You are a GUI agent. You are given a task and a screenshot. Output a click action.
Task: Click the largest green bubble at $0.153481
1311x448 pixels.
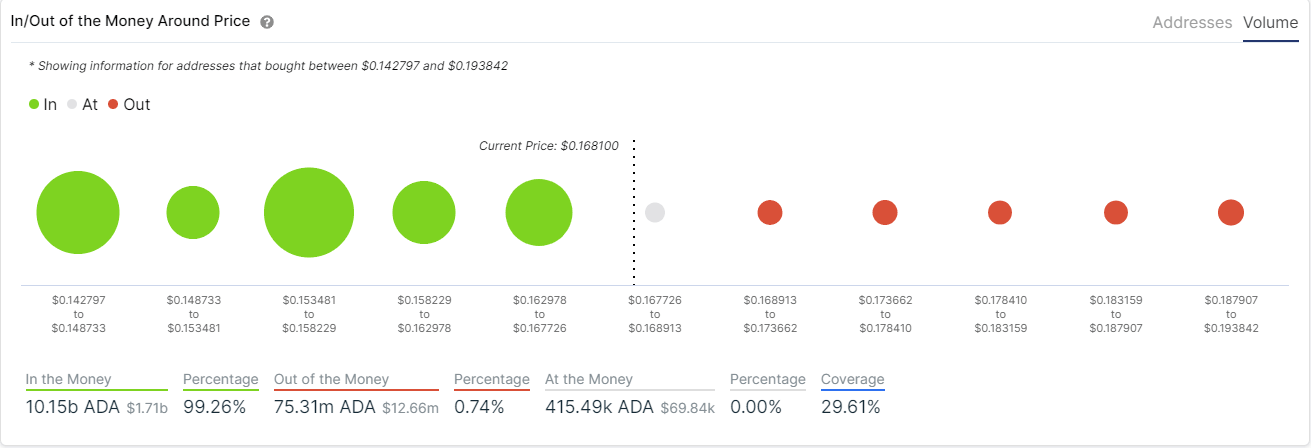(x=309, y=213)
